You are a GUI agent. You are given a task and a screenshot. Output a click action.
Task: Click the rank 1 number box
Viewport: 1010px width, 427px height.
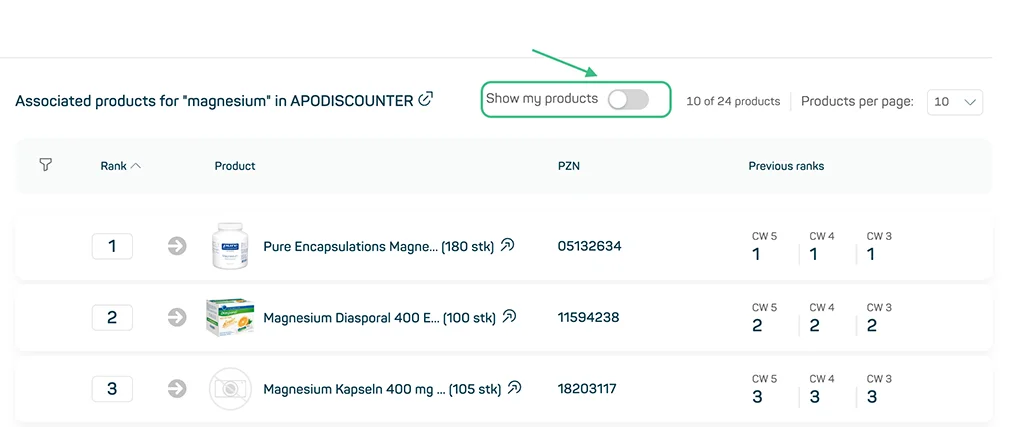112,246
